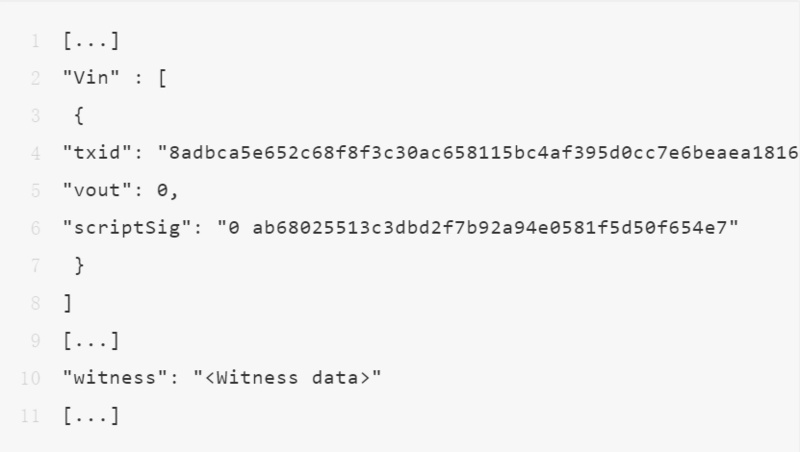Click the closing curly brace on line 7
The height and width of the screenshot is (452, 800).
(x=79, y=266)
